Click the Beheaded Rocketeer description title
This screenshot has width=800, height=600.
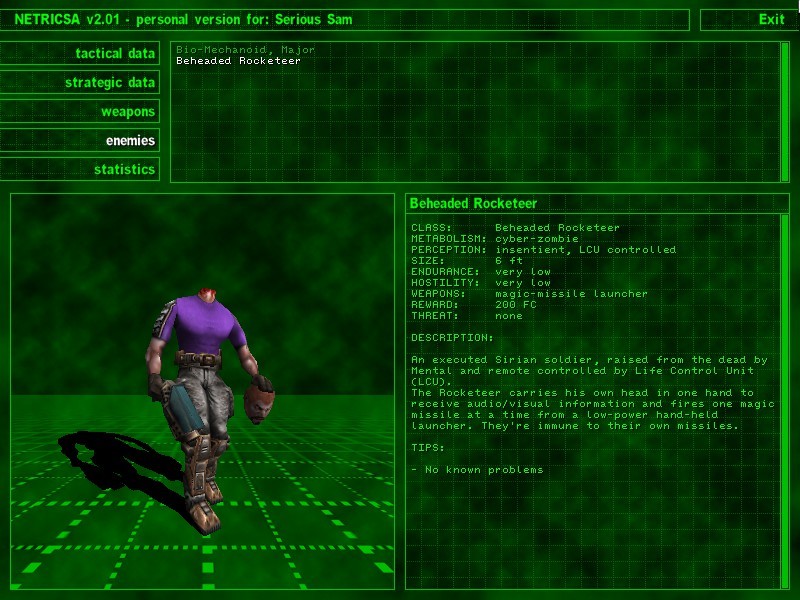(473, 203)
